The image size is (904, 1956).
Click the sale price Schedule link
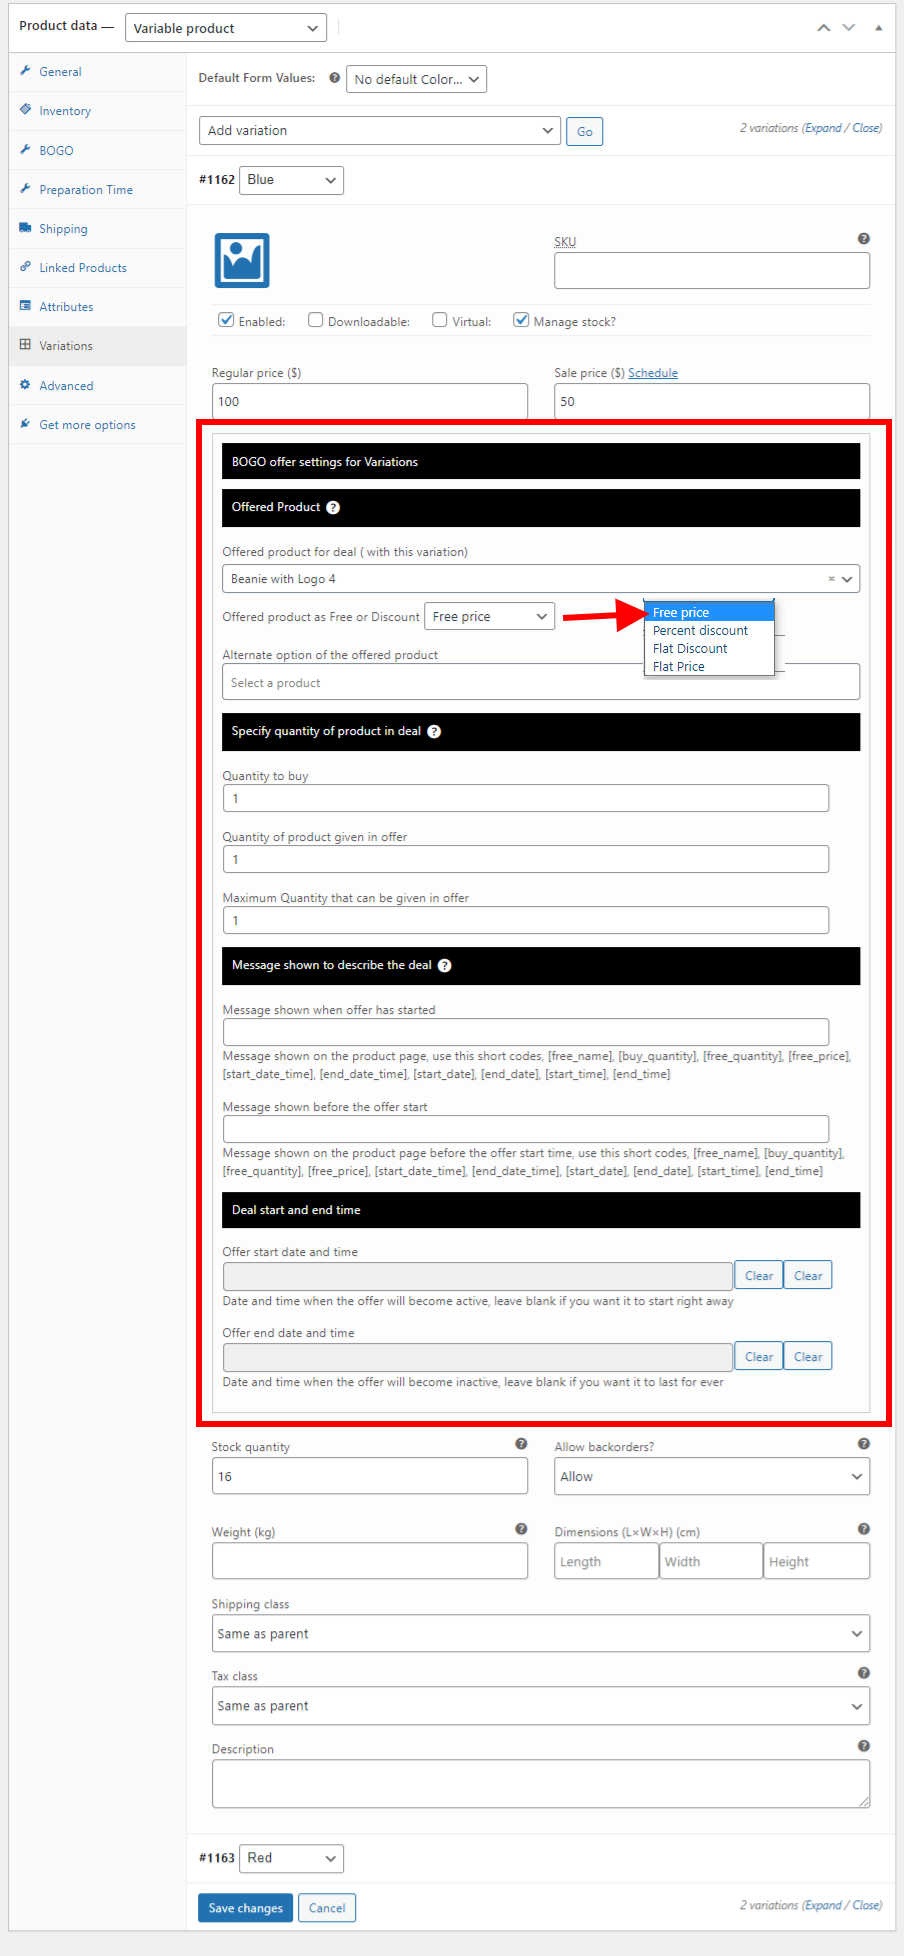coord(653,373)
